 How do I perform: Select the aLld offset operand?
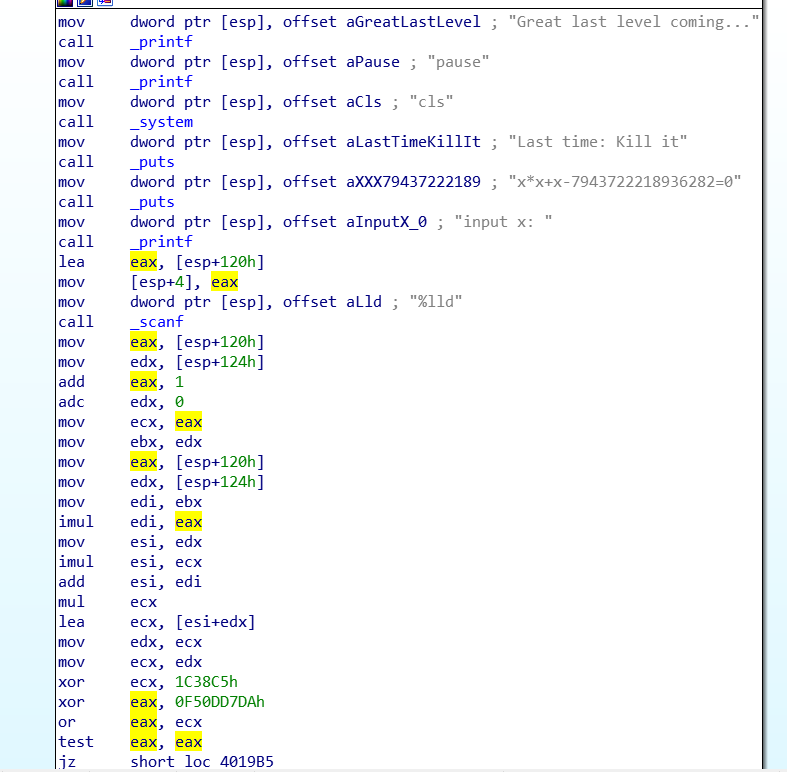tap(364, 302)
